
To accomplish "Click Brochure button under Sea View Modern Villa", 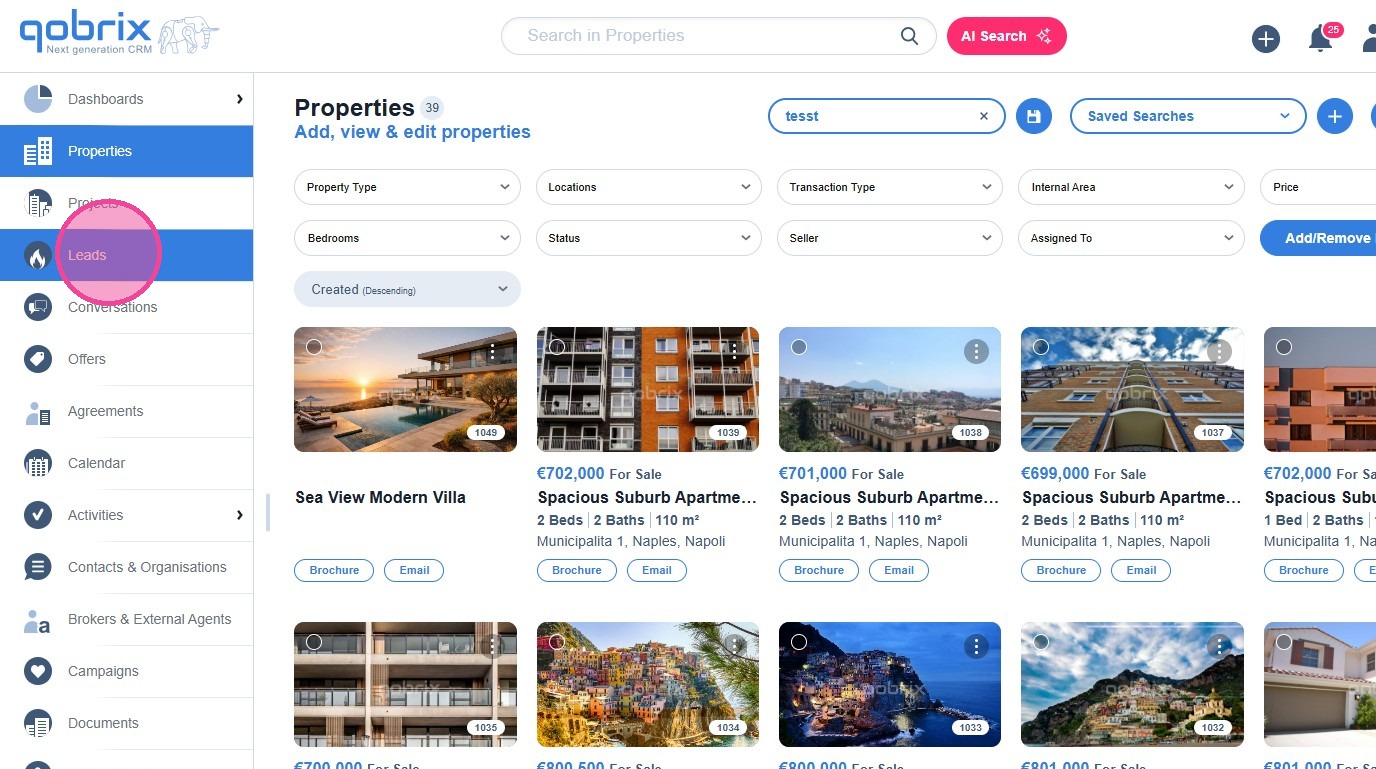I will 334,570.
